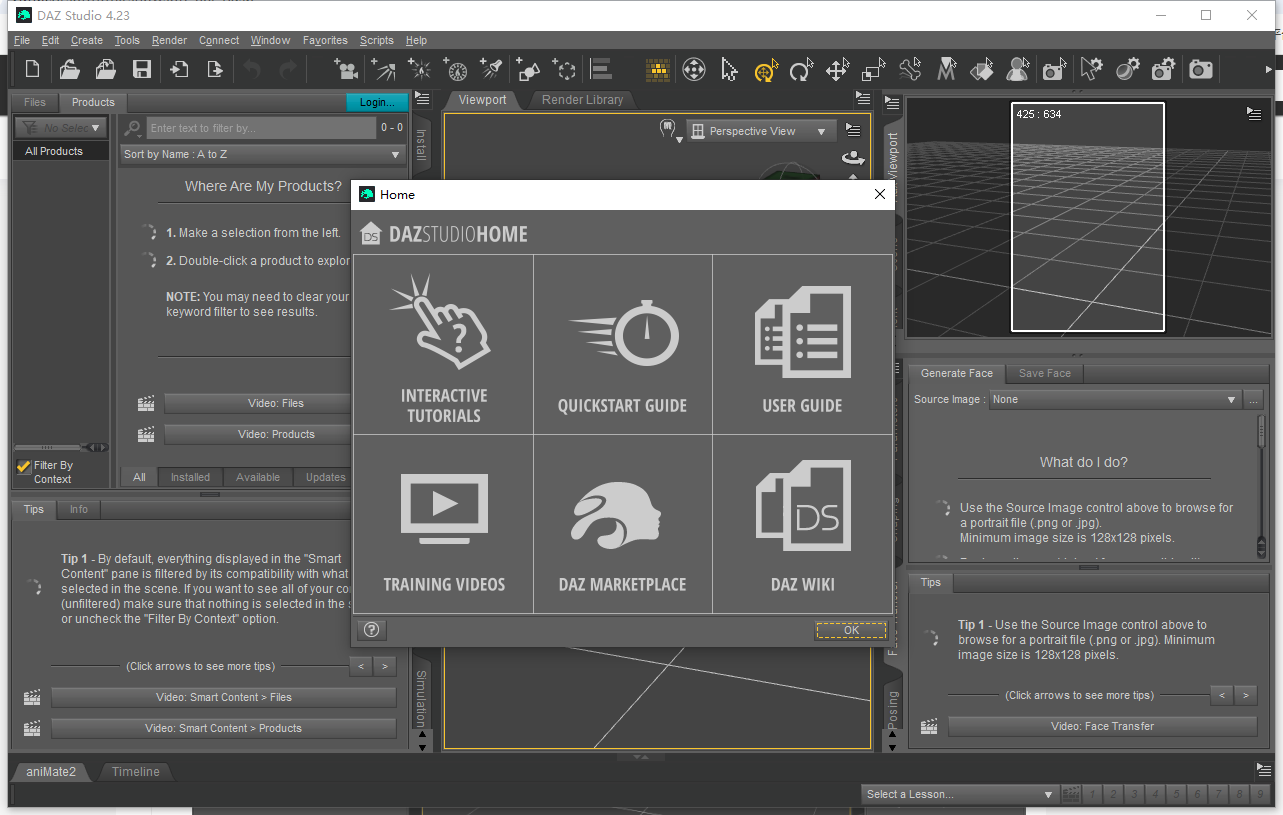Click the Login button above All Products
This screenshot has height=815, width=1283.
point(377,101)
